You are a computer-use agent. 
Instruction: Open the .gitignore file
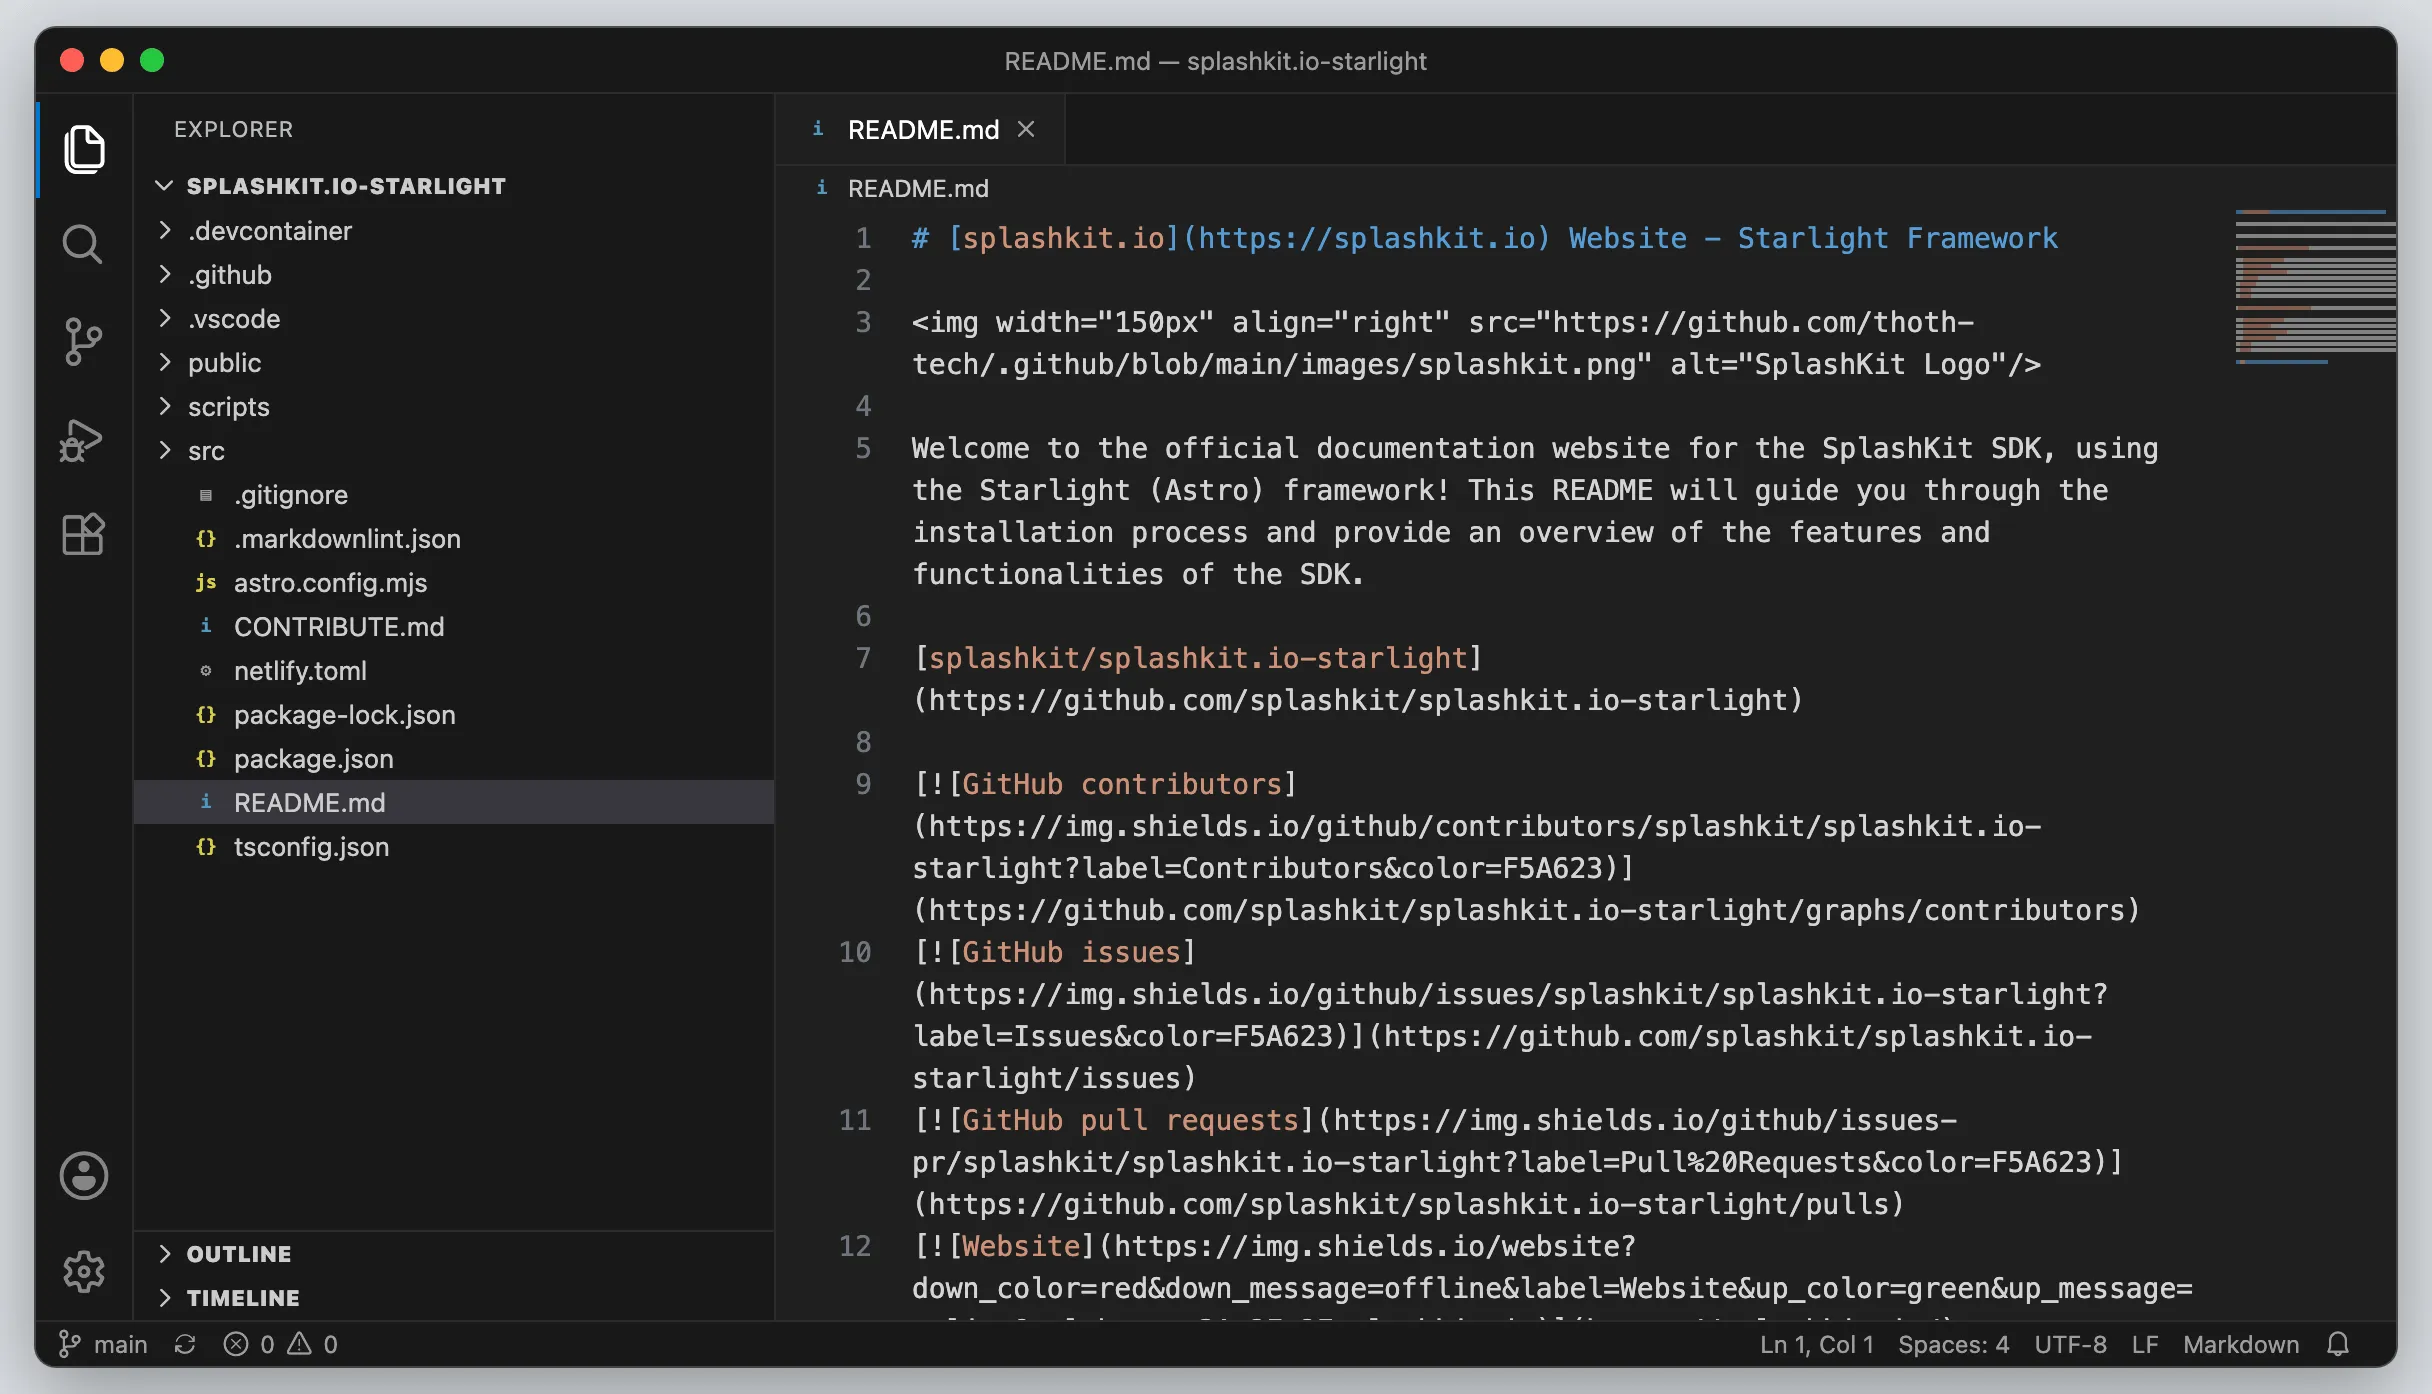[x=454, y=495]
